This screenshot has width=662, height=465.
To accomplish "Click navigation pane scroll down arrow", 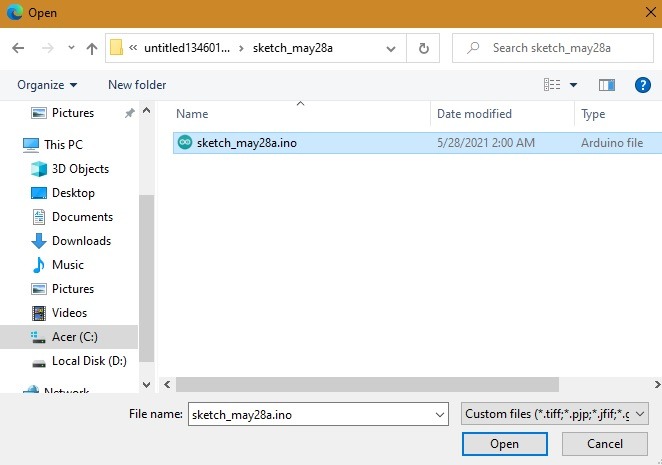I will coord(147,385).
